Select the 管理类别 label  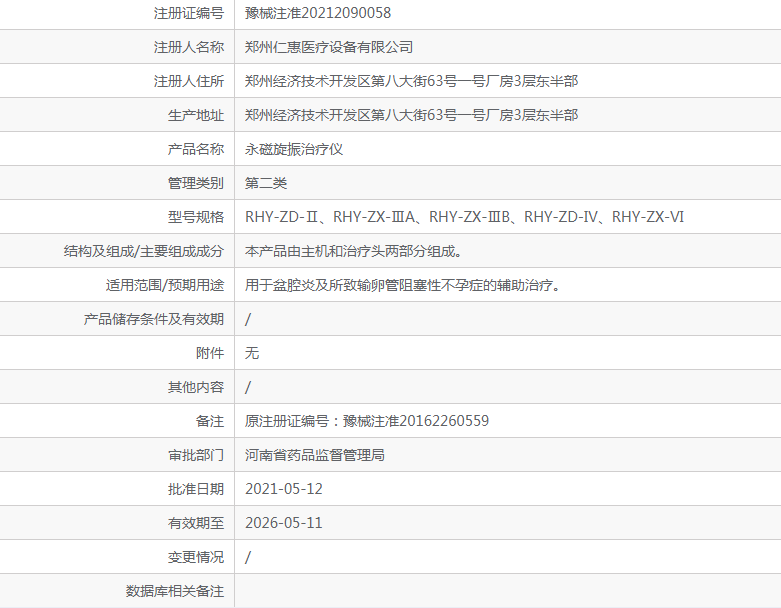coord(196,183)
